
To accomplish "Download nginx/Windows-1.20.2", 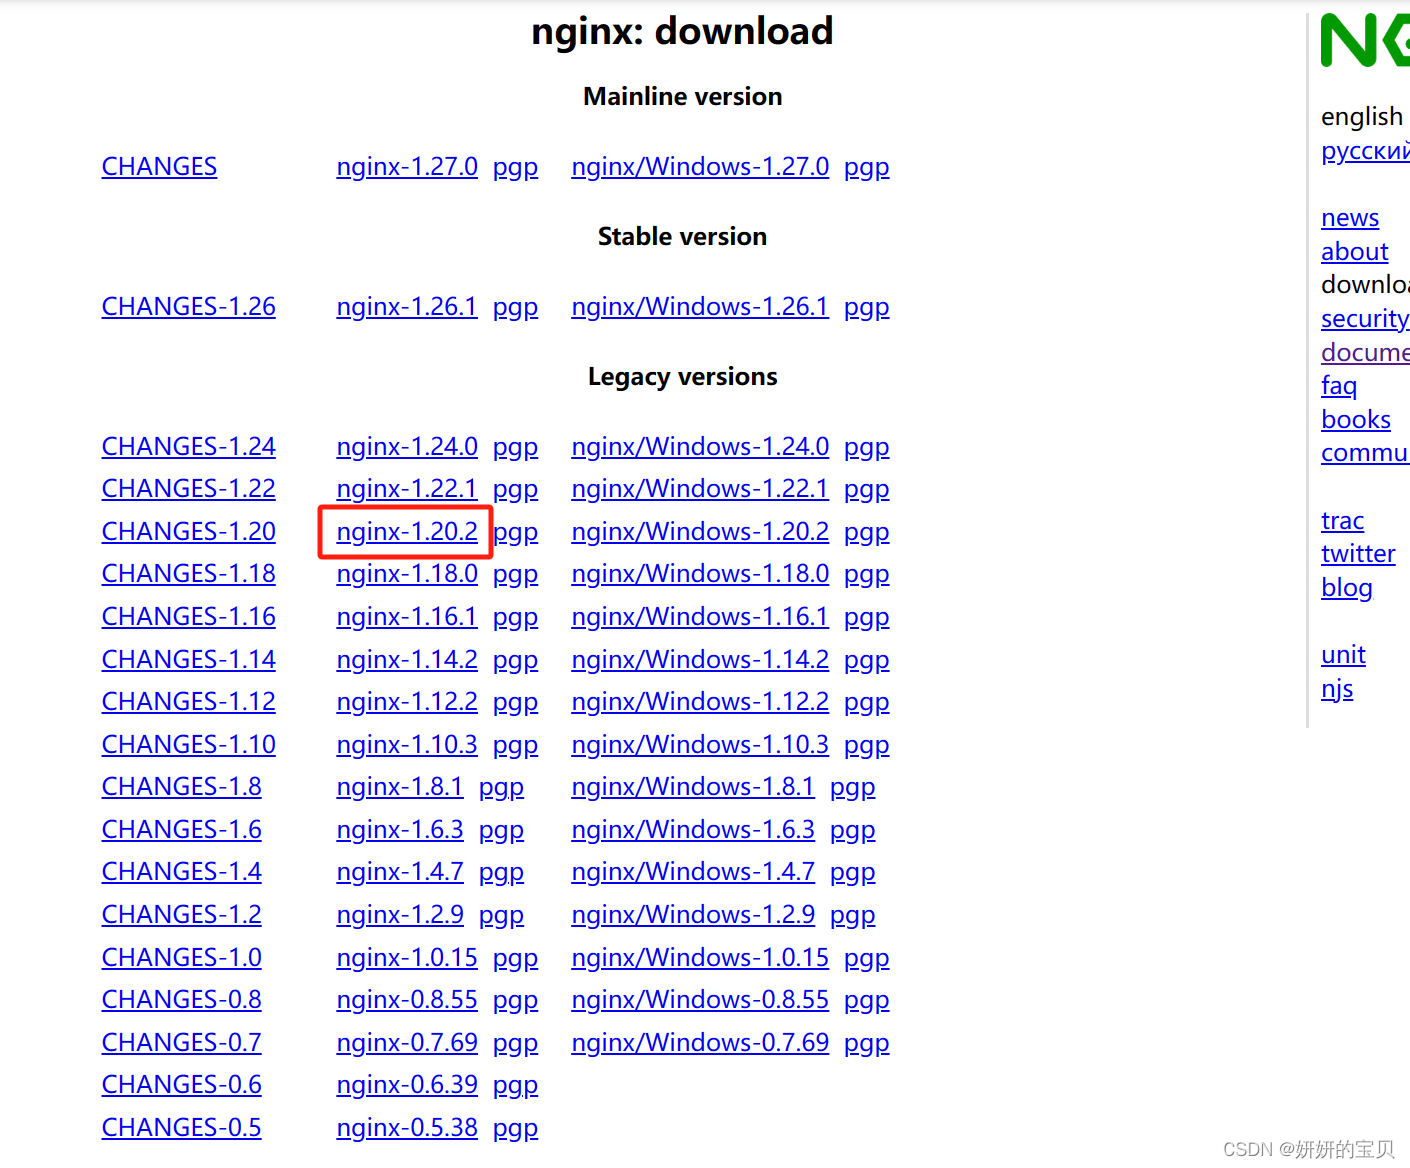I will click(x=700, y=532).
